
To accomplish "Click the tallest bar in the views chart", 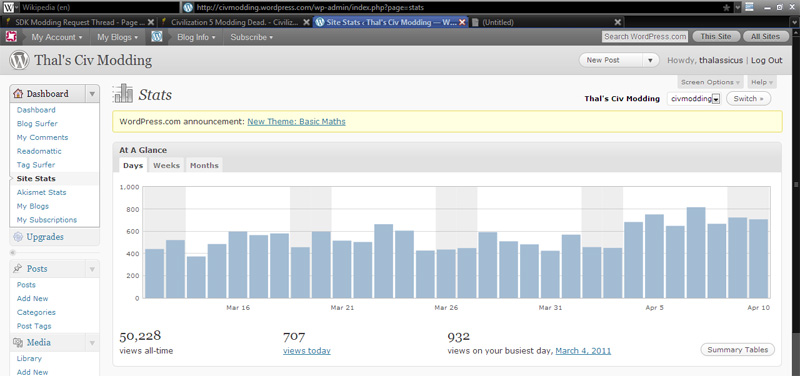I will [696, 252].
